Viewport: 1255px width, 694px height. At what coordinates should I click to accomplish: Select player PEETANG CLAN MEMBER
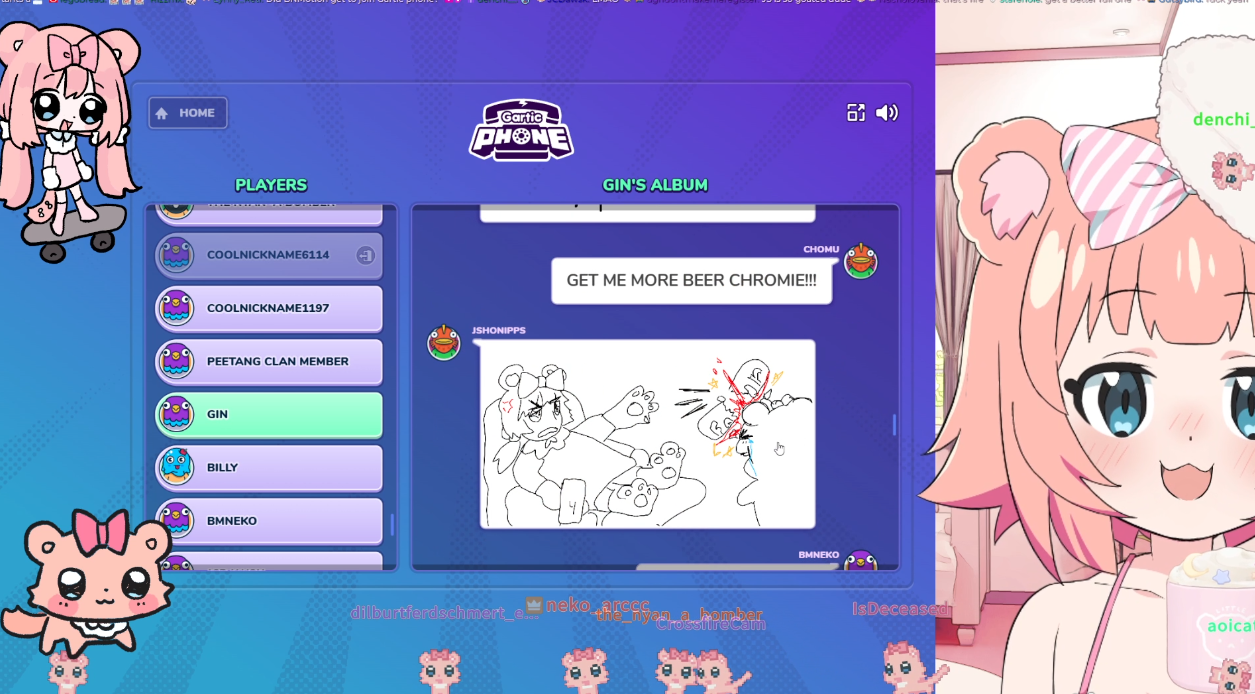(269, 361)
